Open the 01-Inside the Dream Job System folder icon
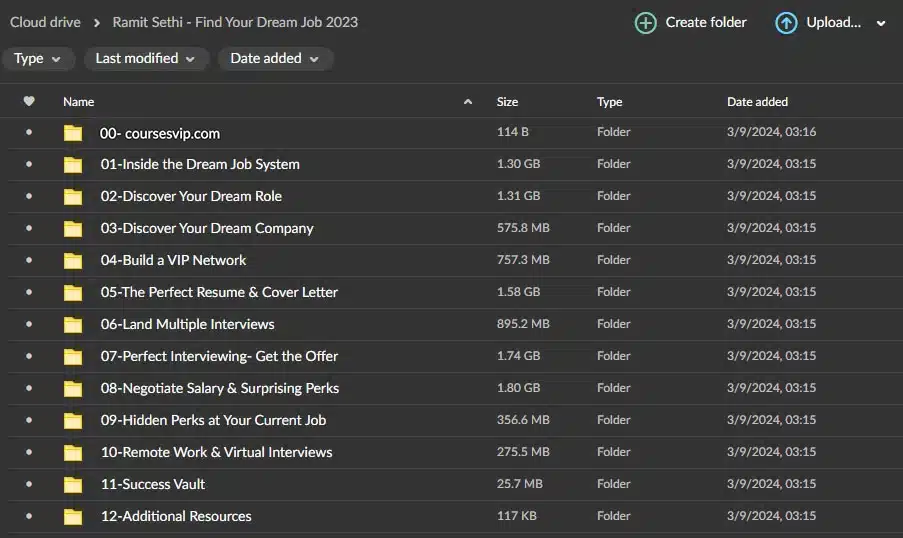This screenshot has width=903, height=538. [73, 165]
